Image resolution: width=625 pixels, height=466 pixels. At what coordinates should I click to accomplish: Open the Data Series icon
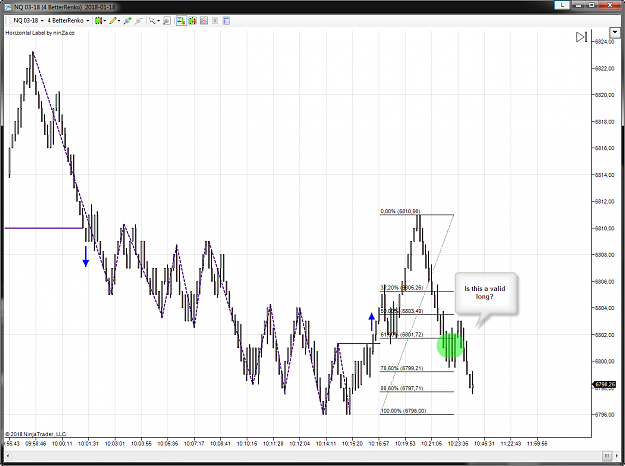point(193,21)
